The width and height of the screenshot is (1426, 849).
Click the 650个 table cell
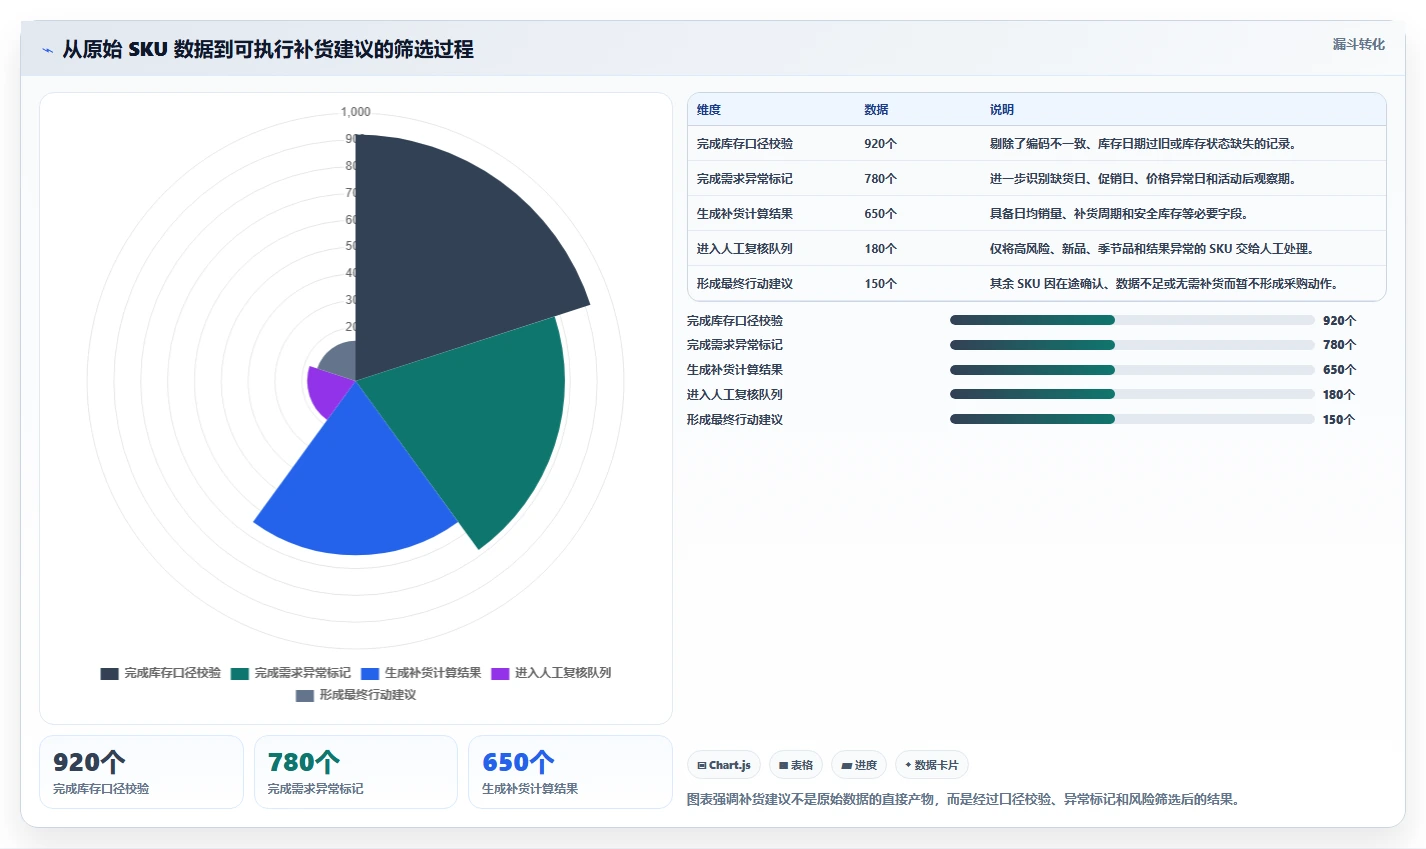881,214
